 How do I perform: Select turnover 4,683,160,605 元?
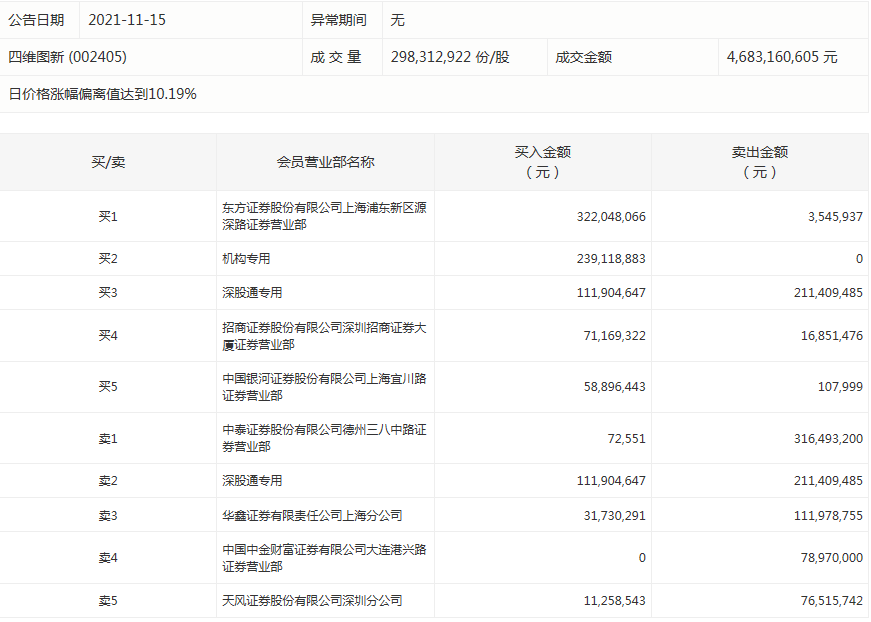click(782, 57)
